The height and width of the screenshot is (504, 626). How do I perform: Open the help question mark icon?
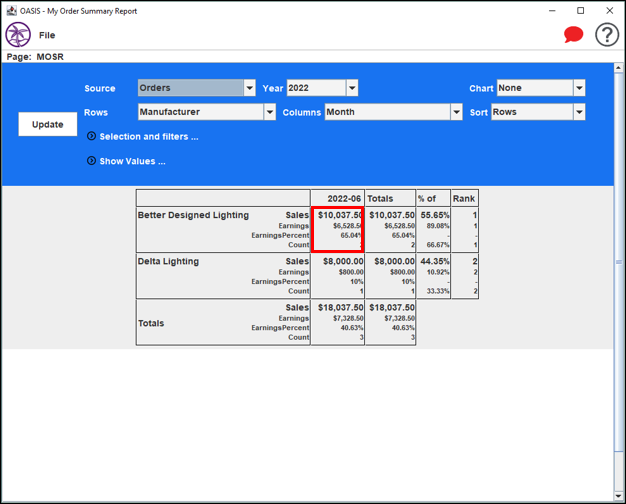tap(607, 35)
